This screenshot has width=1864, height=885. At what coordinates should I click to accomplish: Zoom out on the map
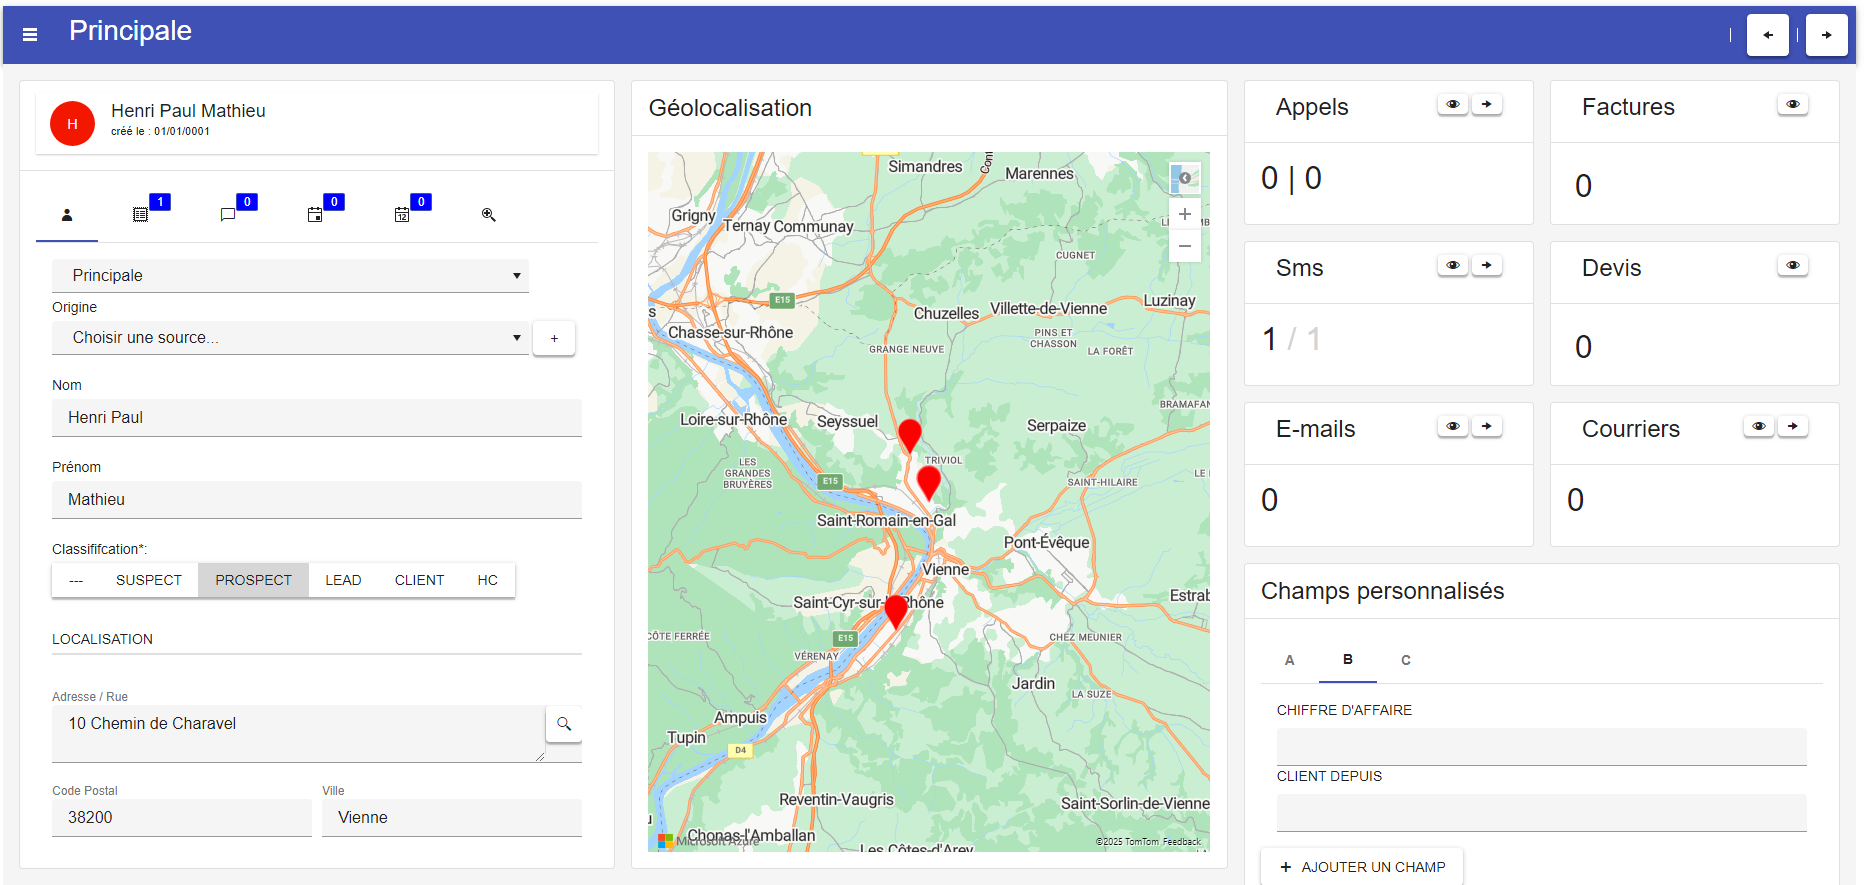click(1185, 246)
